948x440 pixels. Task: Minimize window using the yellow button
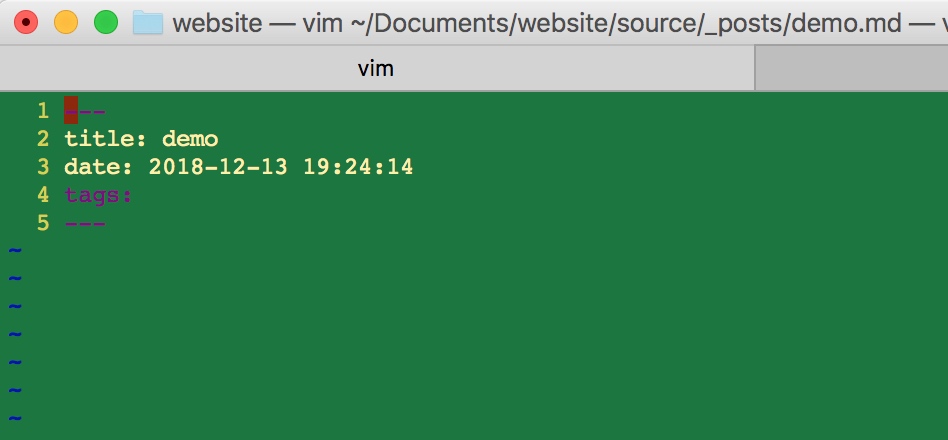point(66,22)
